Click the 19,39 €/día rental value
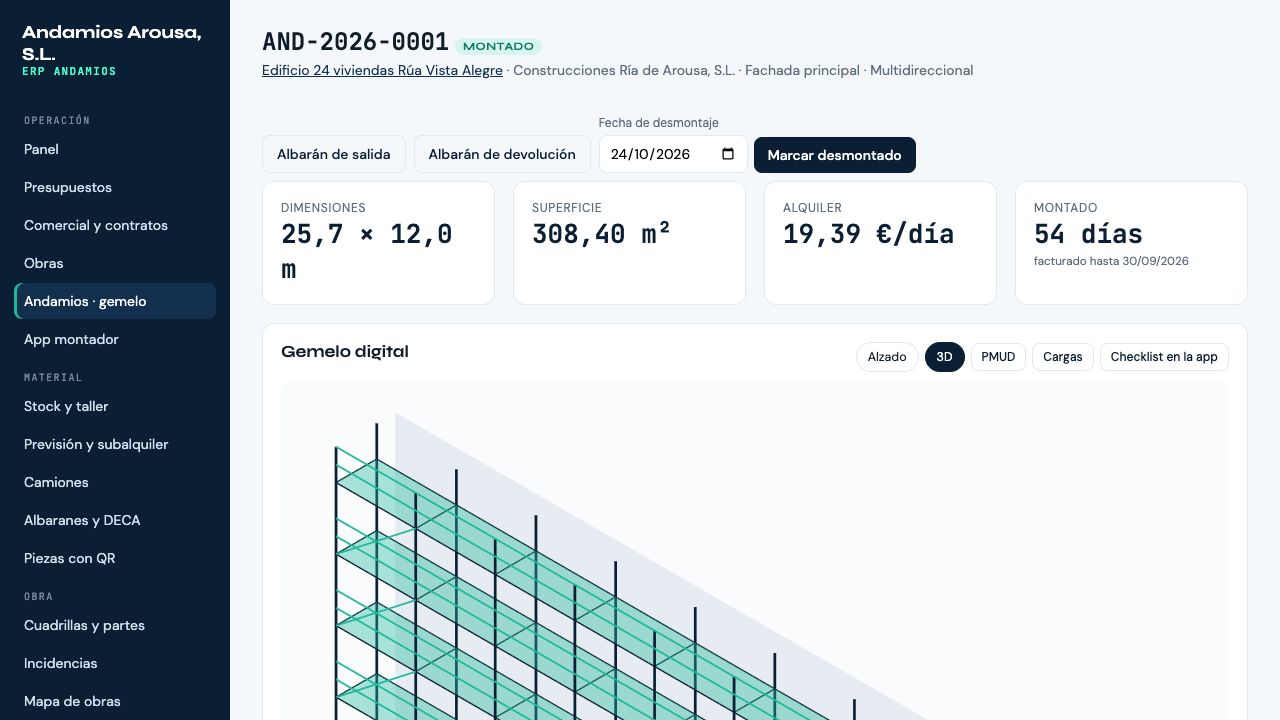Image resolution: width=1280 pixels, height=720 pixels. pyautogui.click(x=868, y=234)
